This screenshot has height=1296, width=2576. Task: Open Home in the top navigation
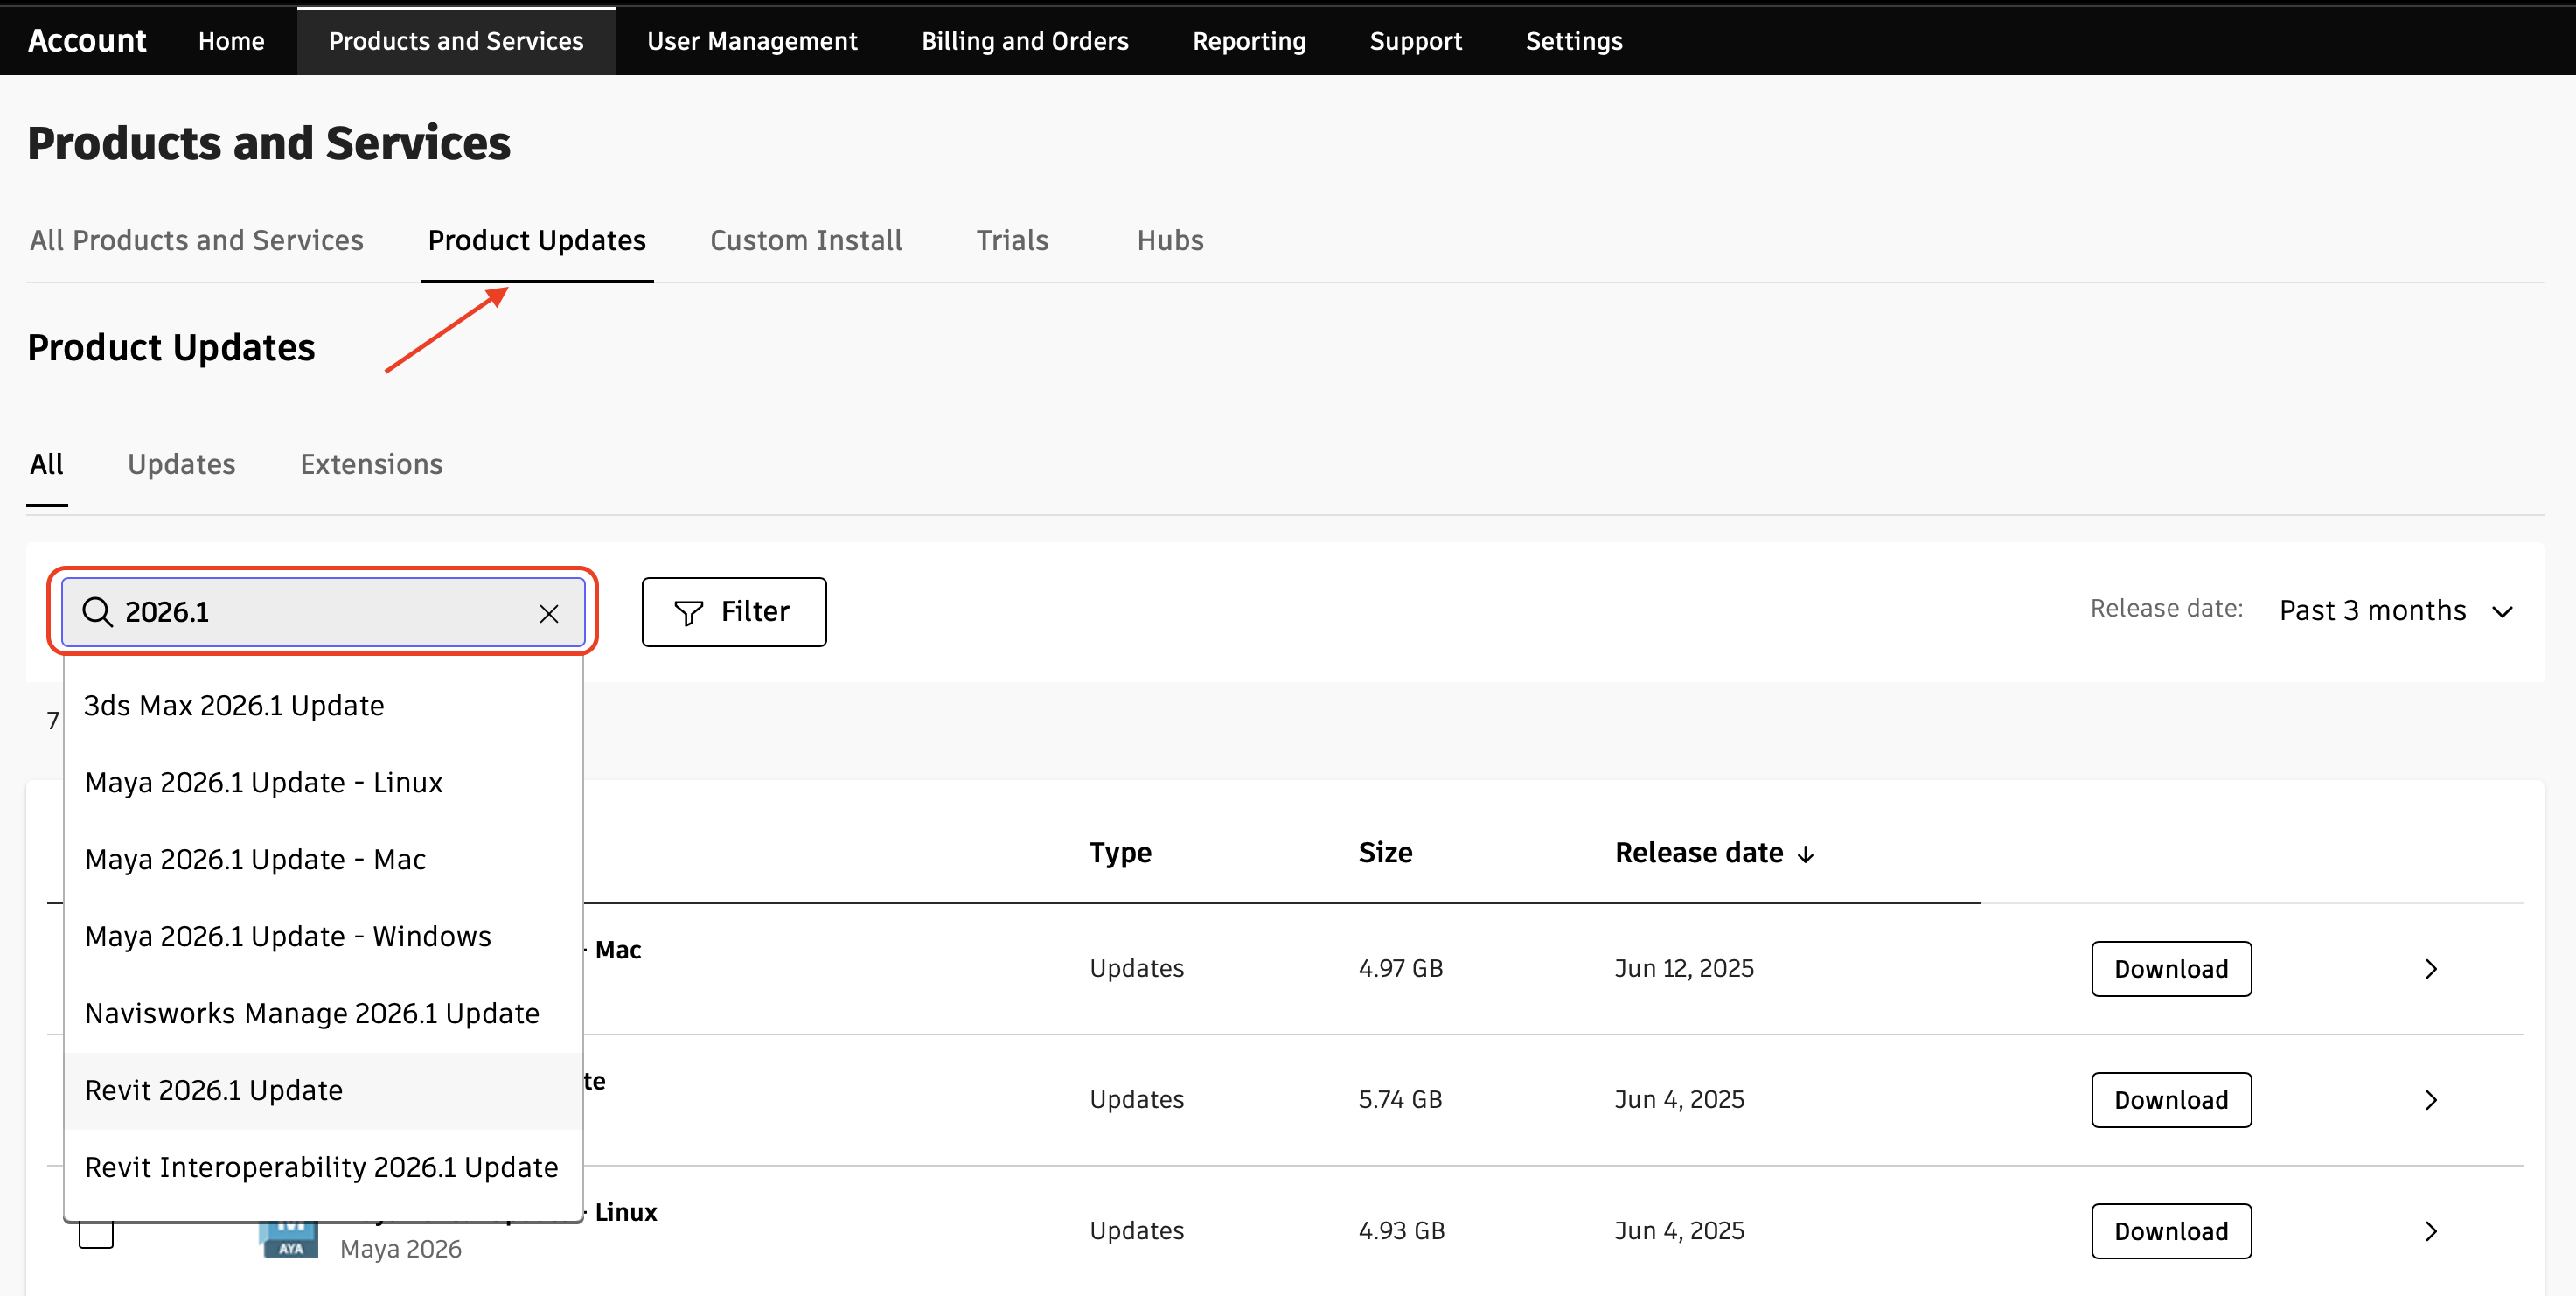pyautogui.click(x=231, y=41)
